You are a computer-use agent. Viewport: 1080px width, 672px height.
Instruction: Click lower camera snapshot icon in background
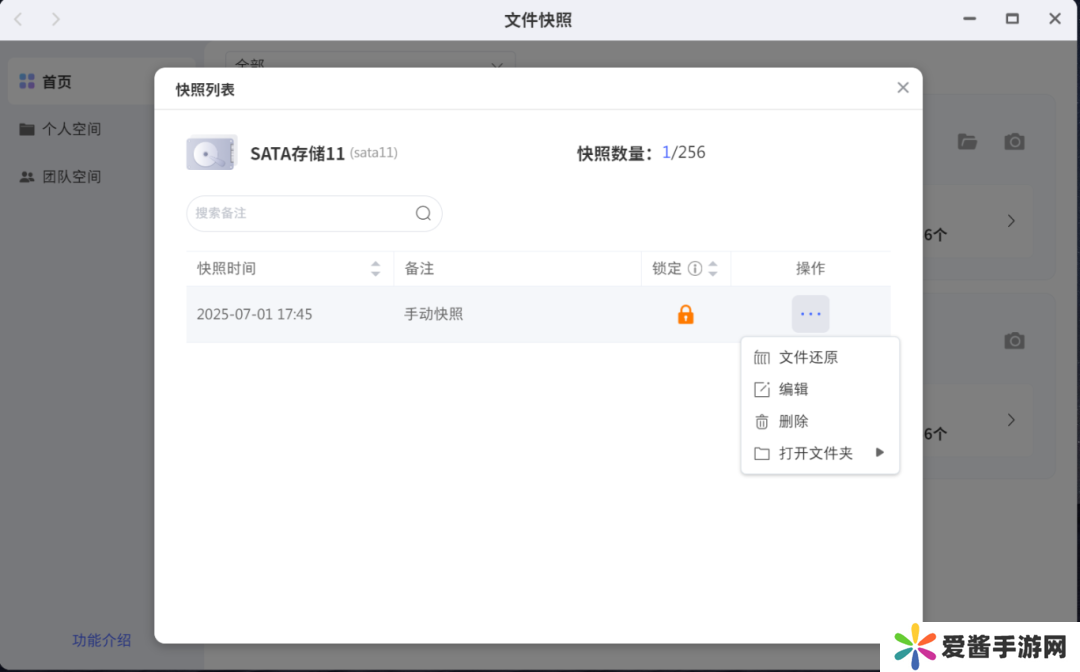(1014, 341)
